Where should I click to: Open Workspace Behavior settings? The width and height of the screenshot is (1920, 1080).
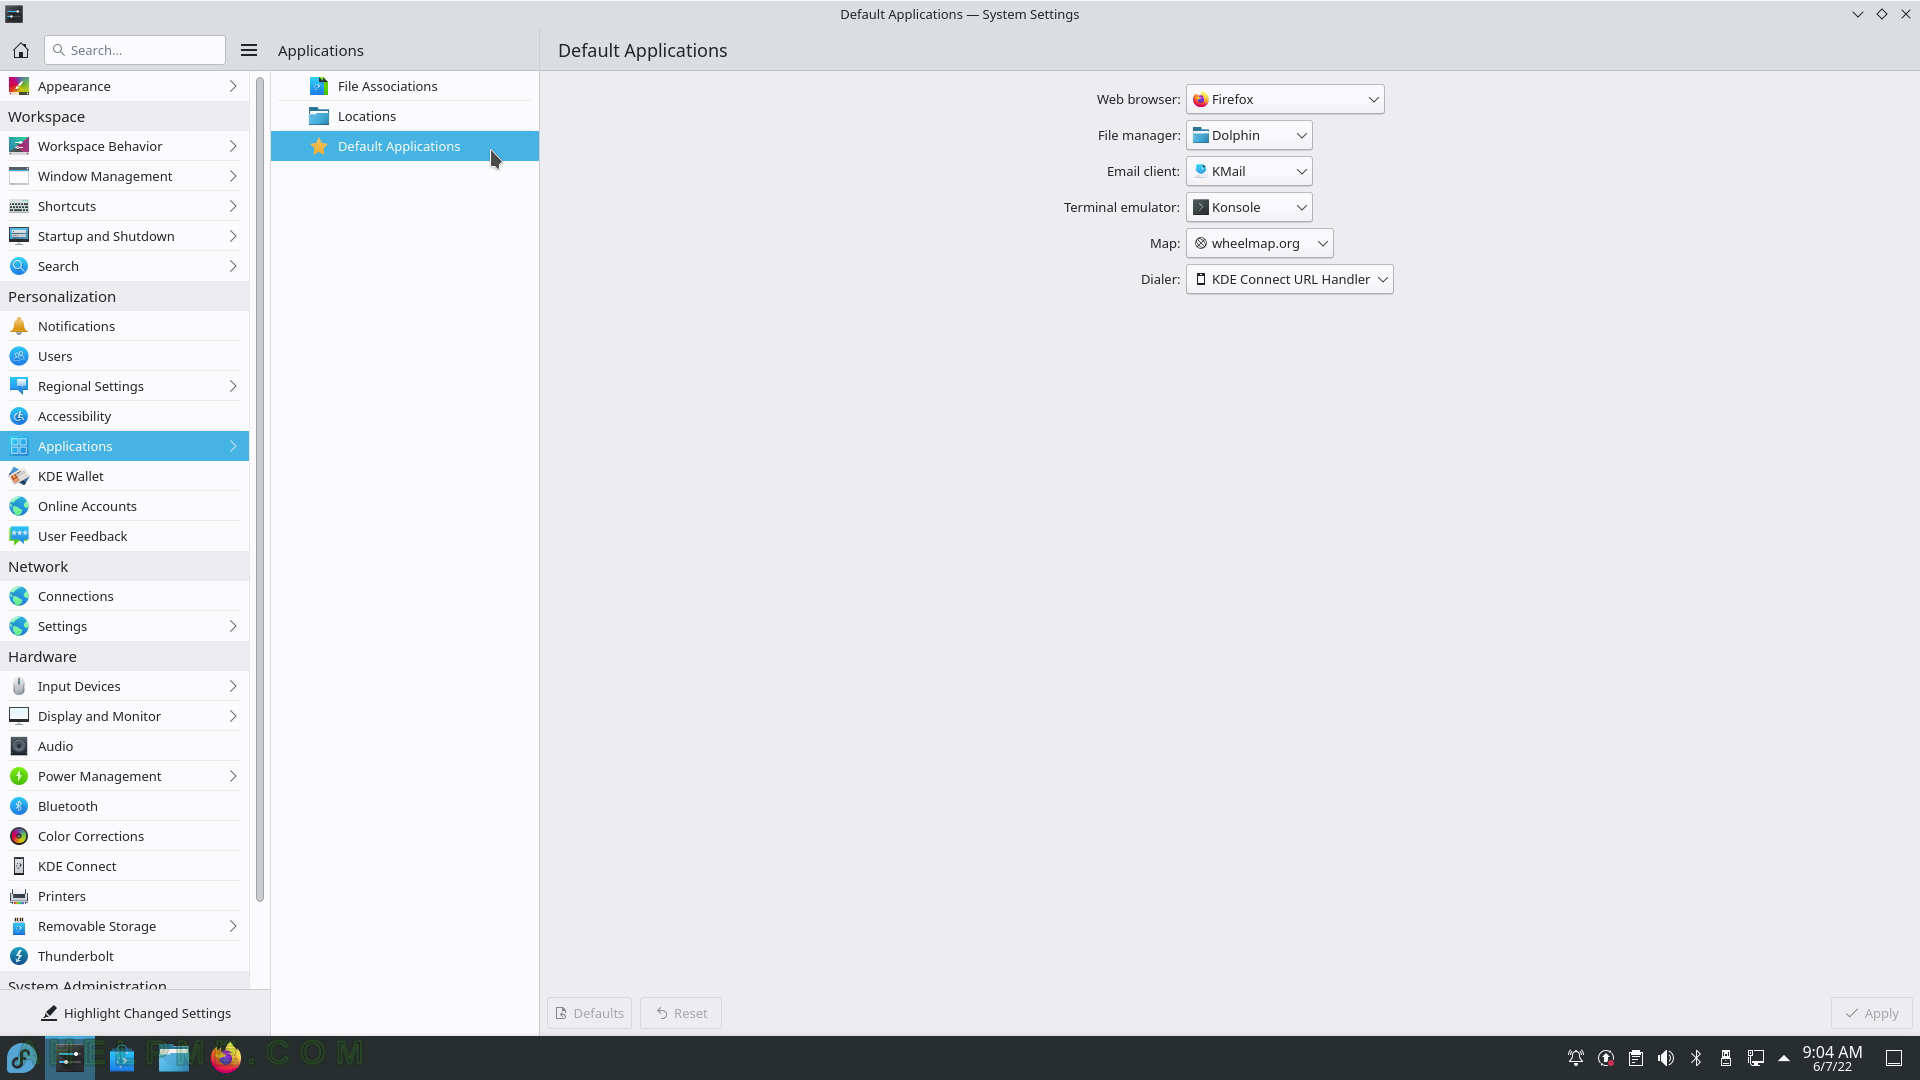[124, 146]
